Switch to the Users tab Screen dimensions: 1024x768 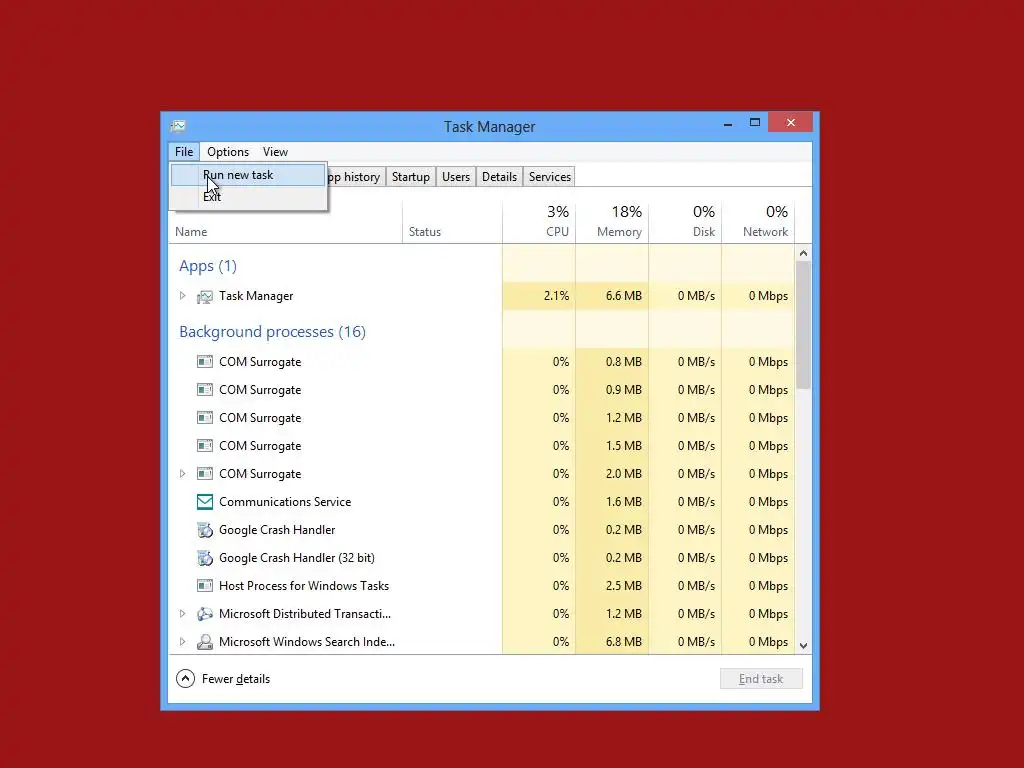click(x=456, y=177)
